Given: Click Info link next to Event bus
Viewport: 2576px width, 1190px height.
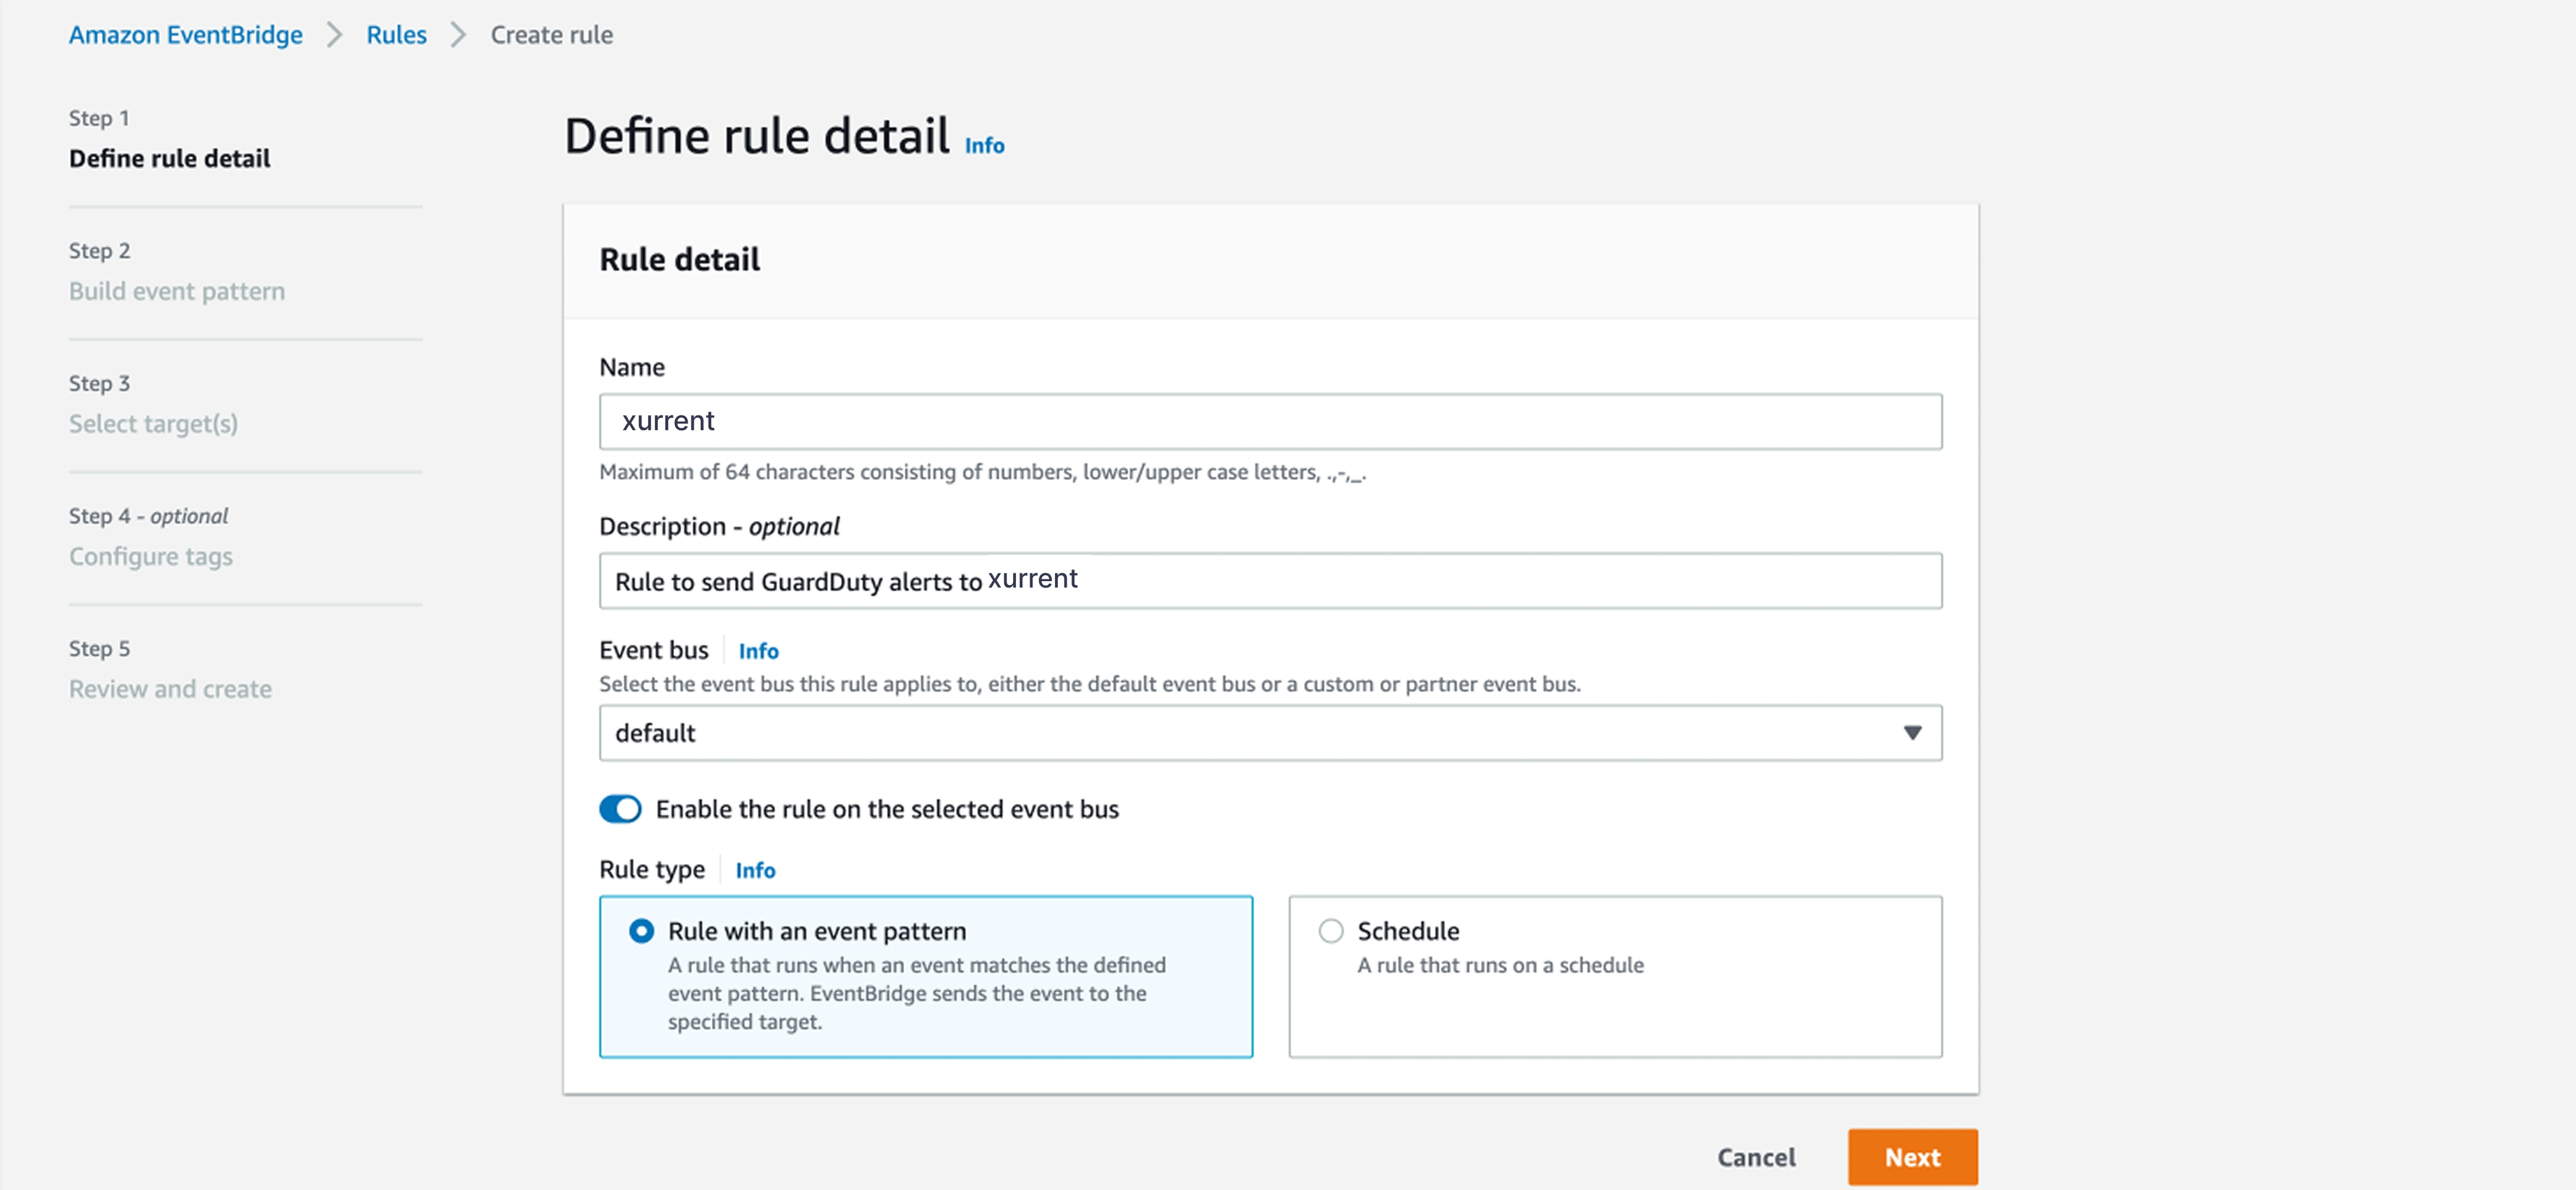Looking at the screenshot, I should click(758, 651).
